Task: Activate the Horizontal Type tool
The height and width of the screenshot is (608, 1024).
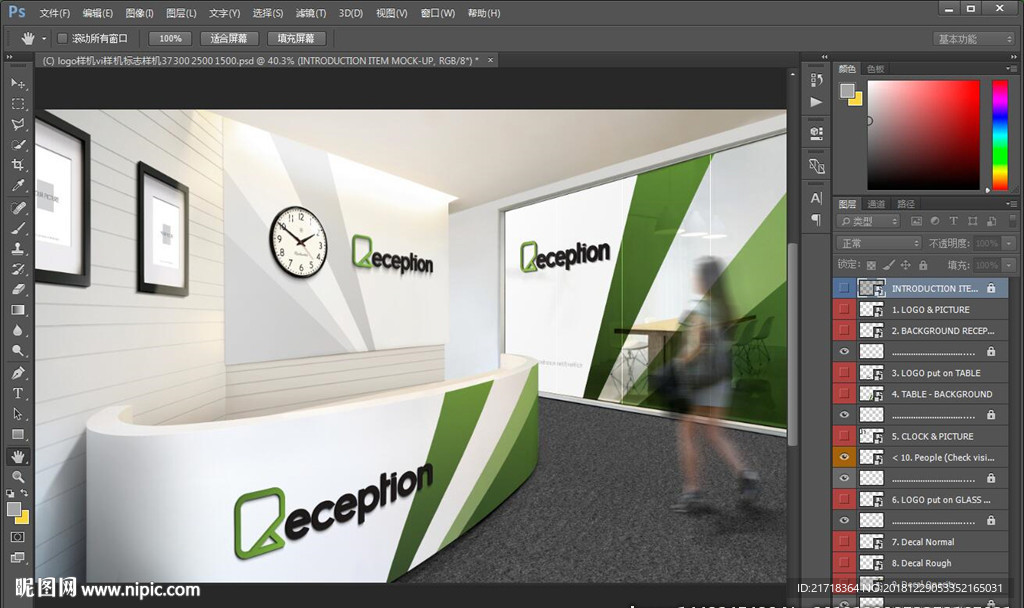Action: coord(18,393)
